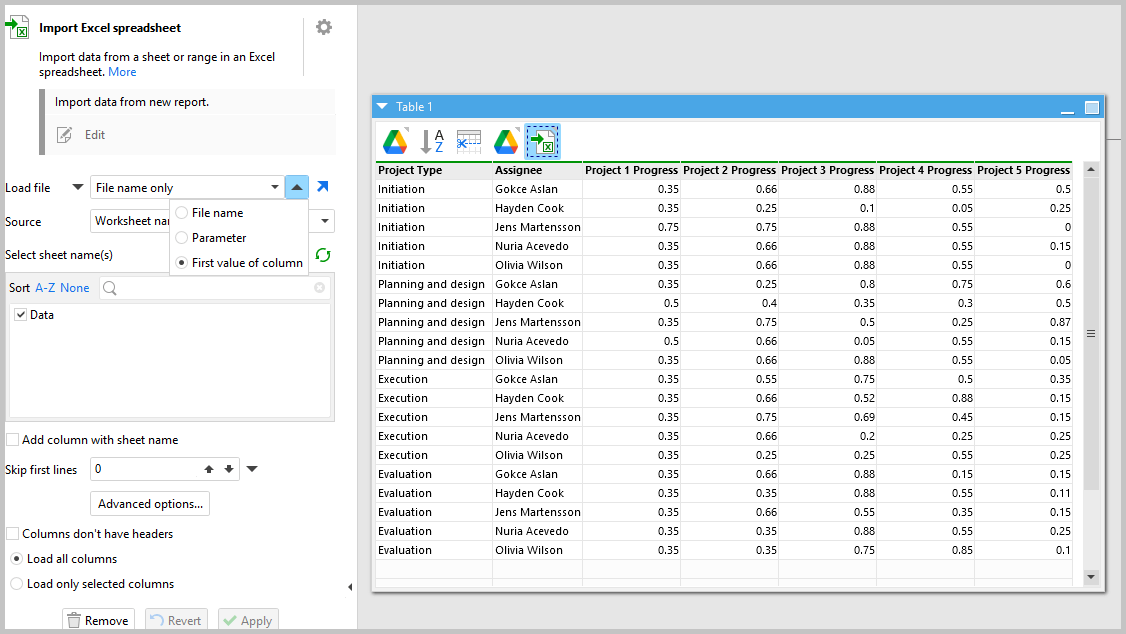The image size is (1126, 634).
Task: Select Load all columns radio button
Action: pos(17,559)
